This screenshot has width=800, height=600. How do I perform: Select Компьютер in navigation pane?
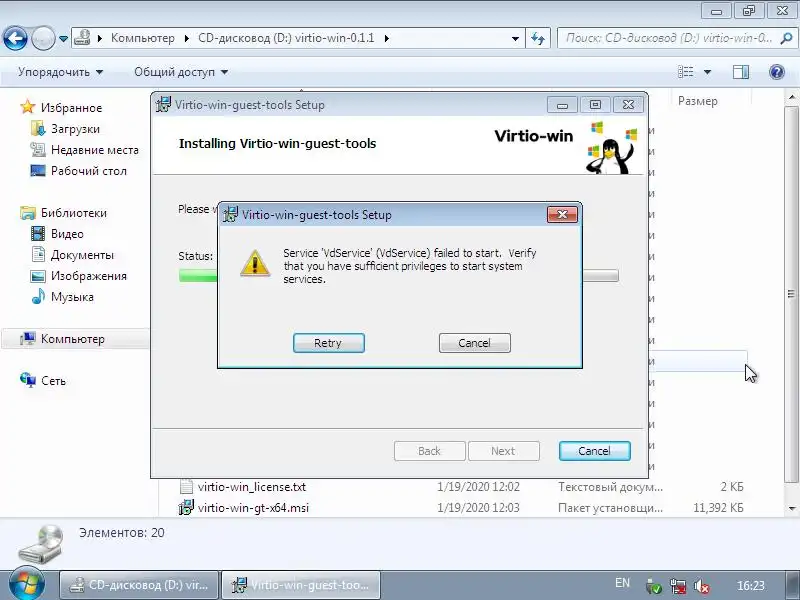click(72, 339)
